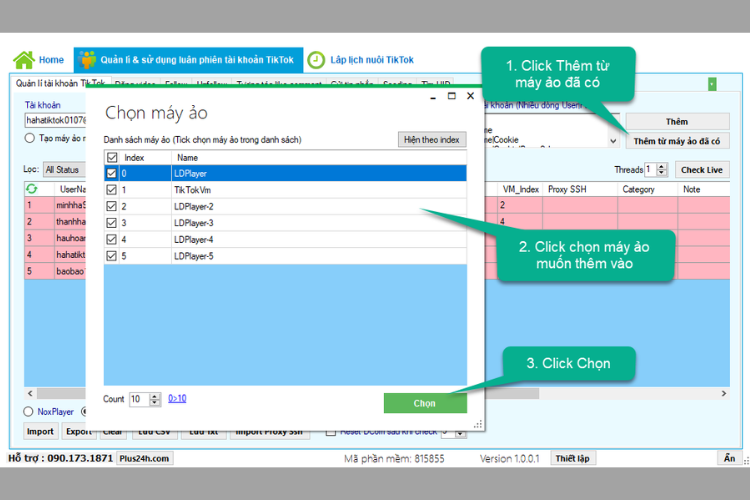Click the Count number field
The image size is (750, 500).
(140, 399)
